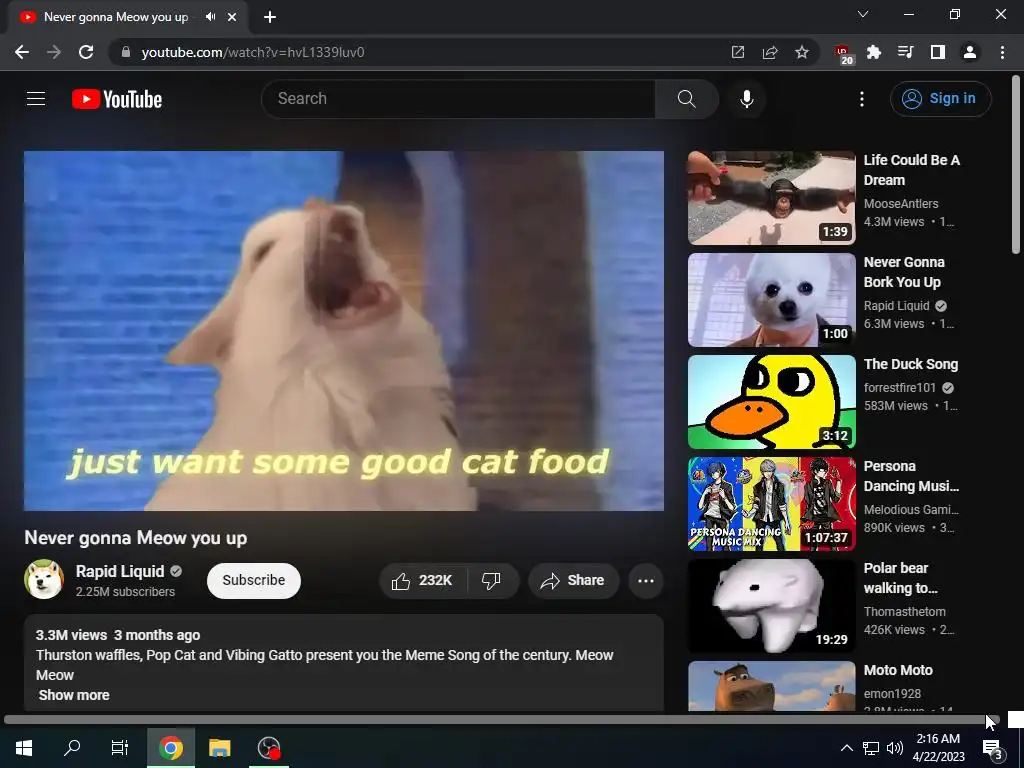Screen dimensions: 1024x768
Task: Go back in Chrome
Action: (x=22, y=52)
